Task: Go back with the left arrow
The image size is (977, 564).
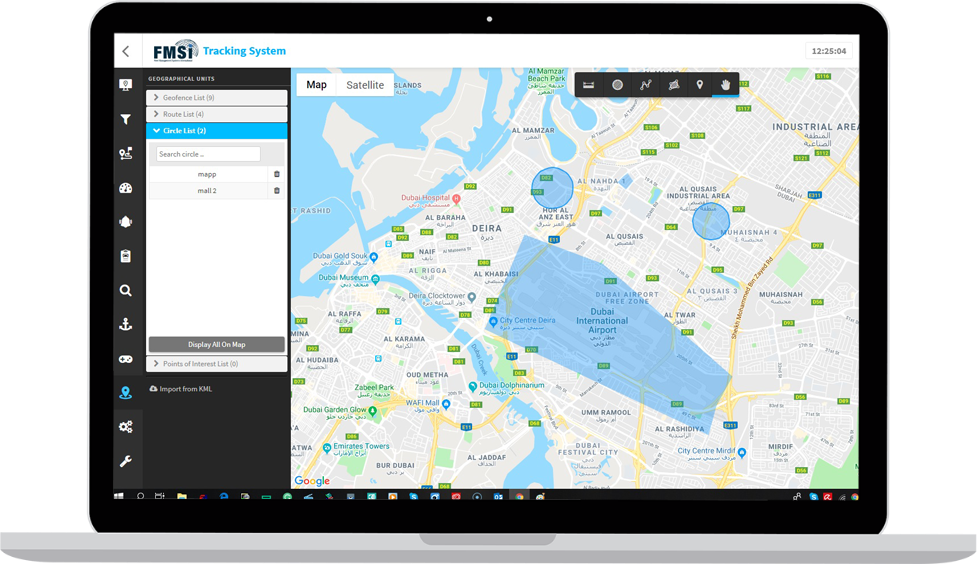Action: (x=126, y=51)
